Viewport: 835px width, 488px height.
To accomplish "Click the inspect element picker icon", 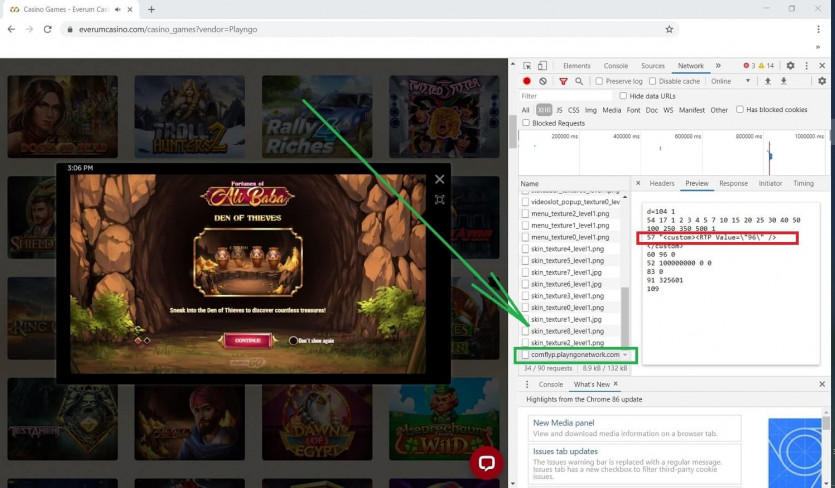I will pos(527,66).
